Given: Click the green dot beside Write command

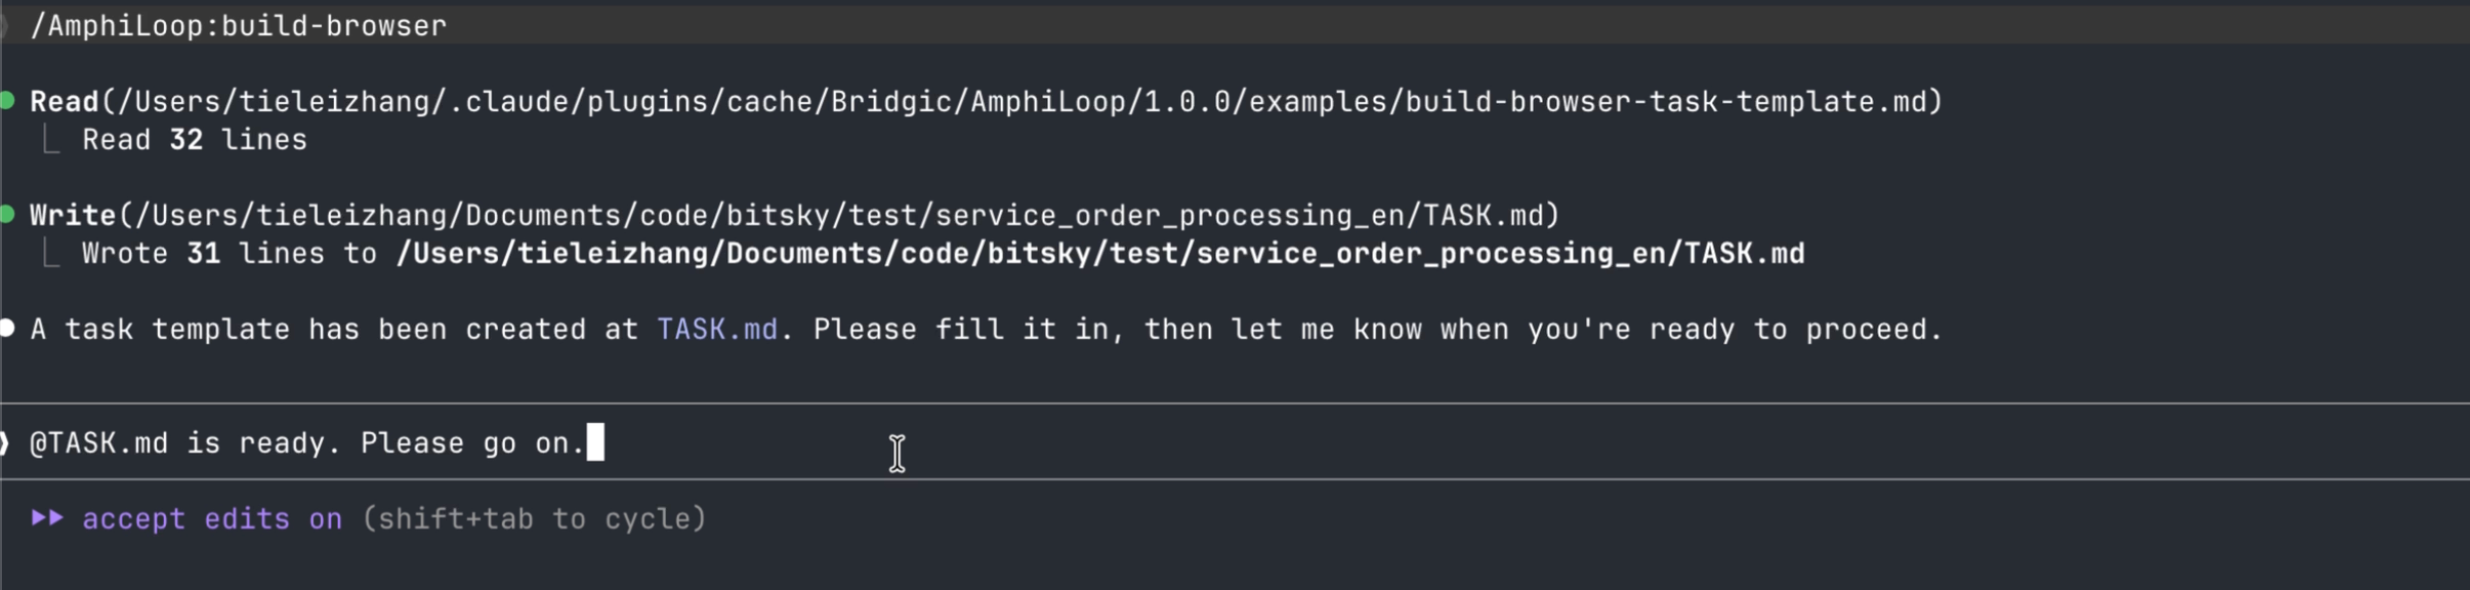Looking at the screenshot, I should point(7,215).
